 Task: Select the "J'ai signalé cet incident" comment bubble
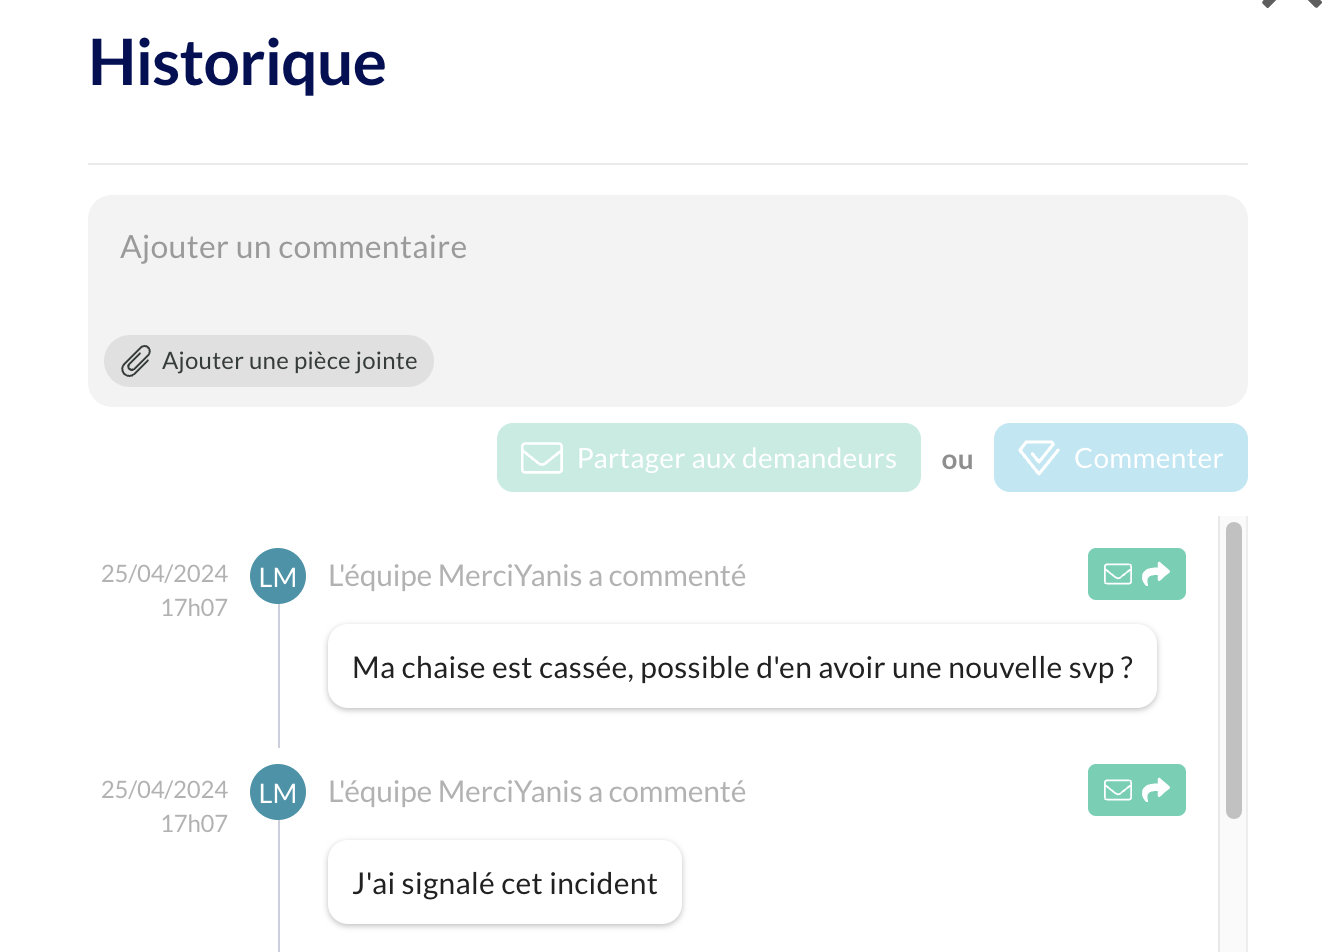point(504,883)
